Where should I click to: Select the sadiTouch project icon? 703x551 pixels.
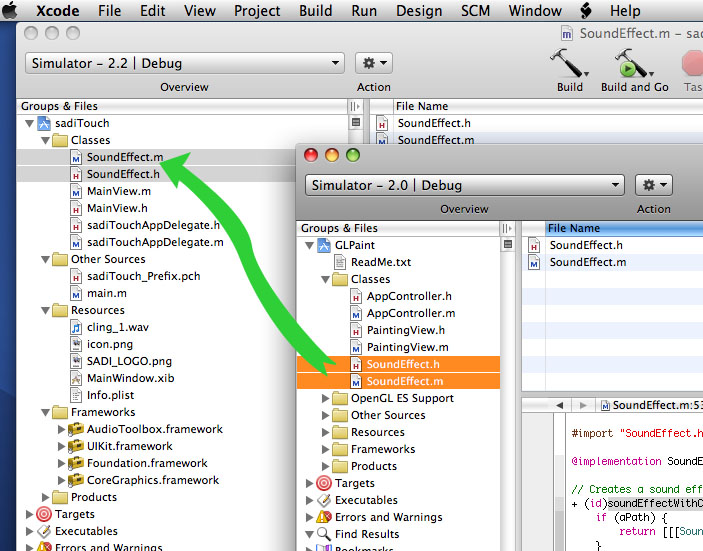coord(44,123)
